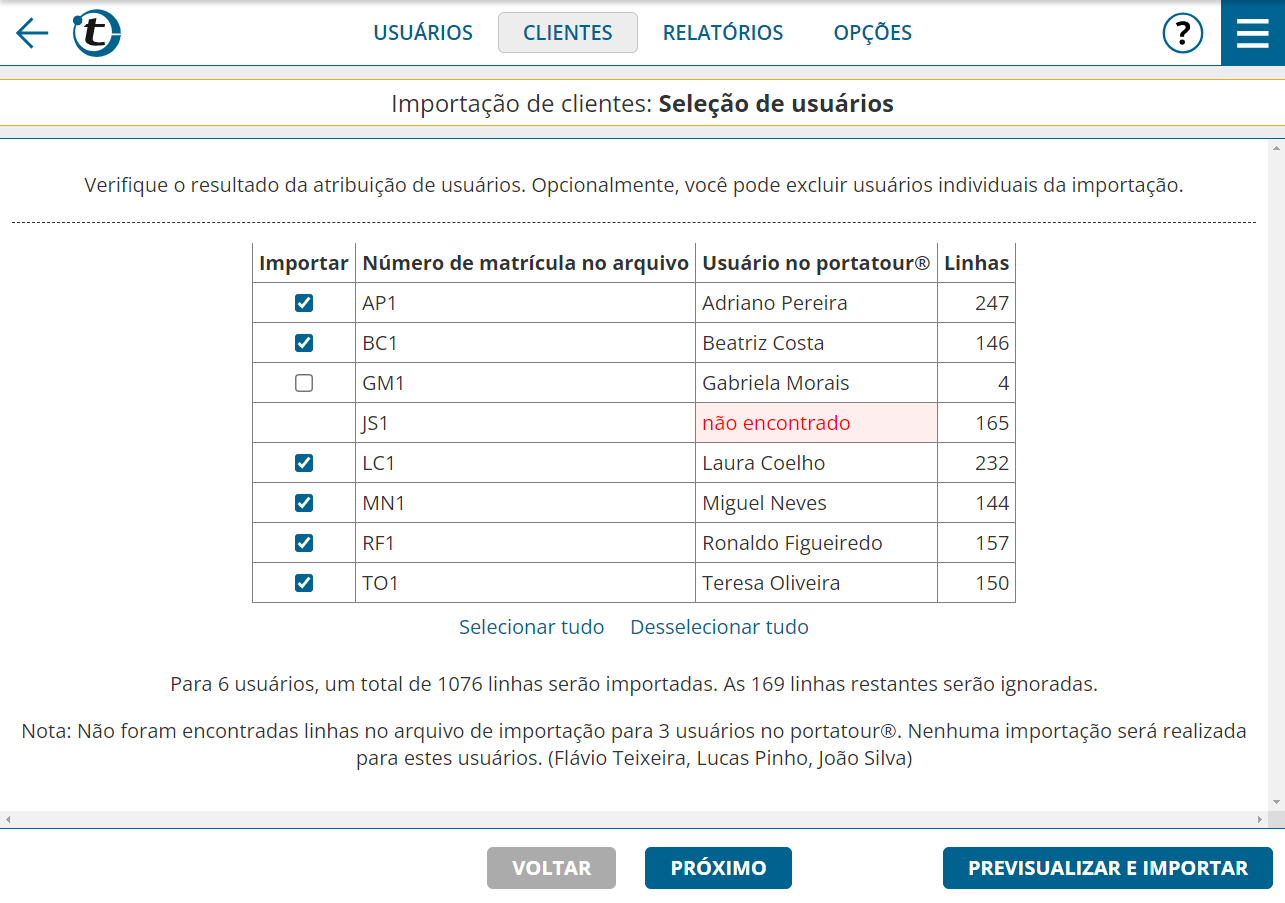Select the 'Gabriela Morais' cell
This screenshot has height=903, width=1285.
(816, 383)
